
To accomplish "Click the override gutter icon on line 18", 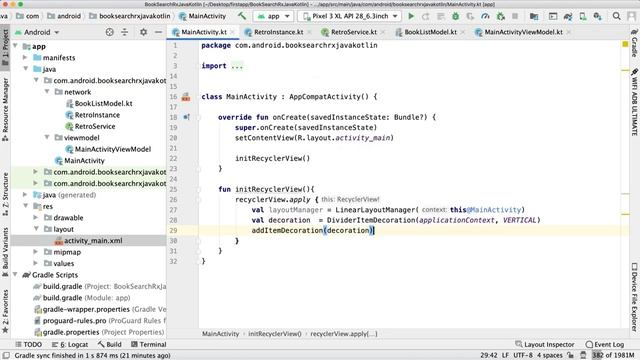I will pyautogui.click(x=186, y=117).
